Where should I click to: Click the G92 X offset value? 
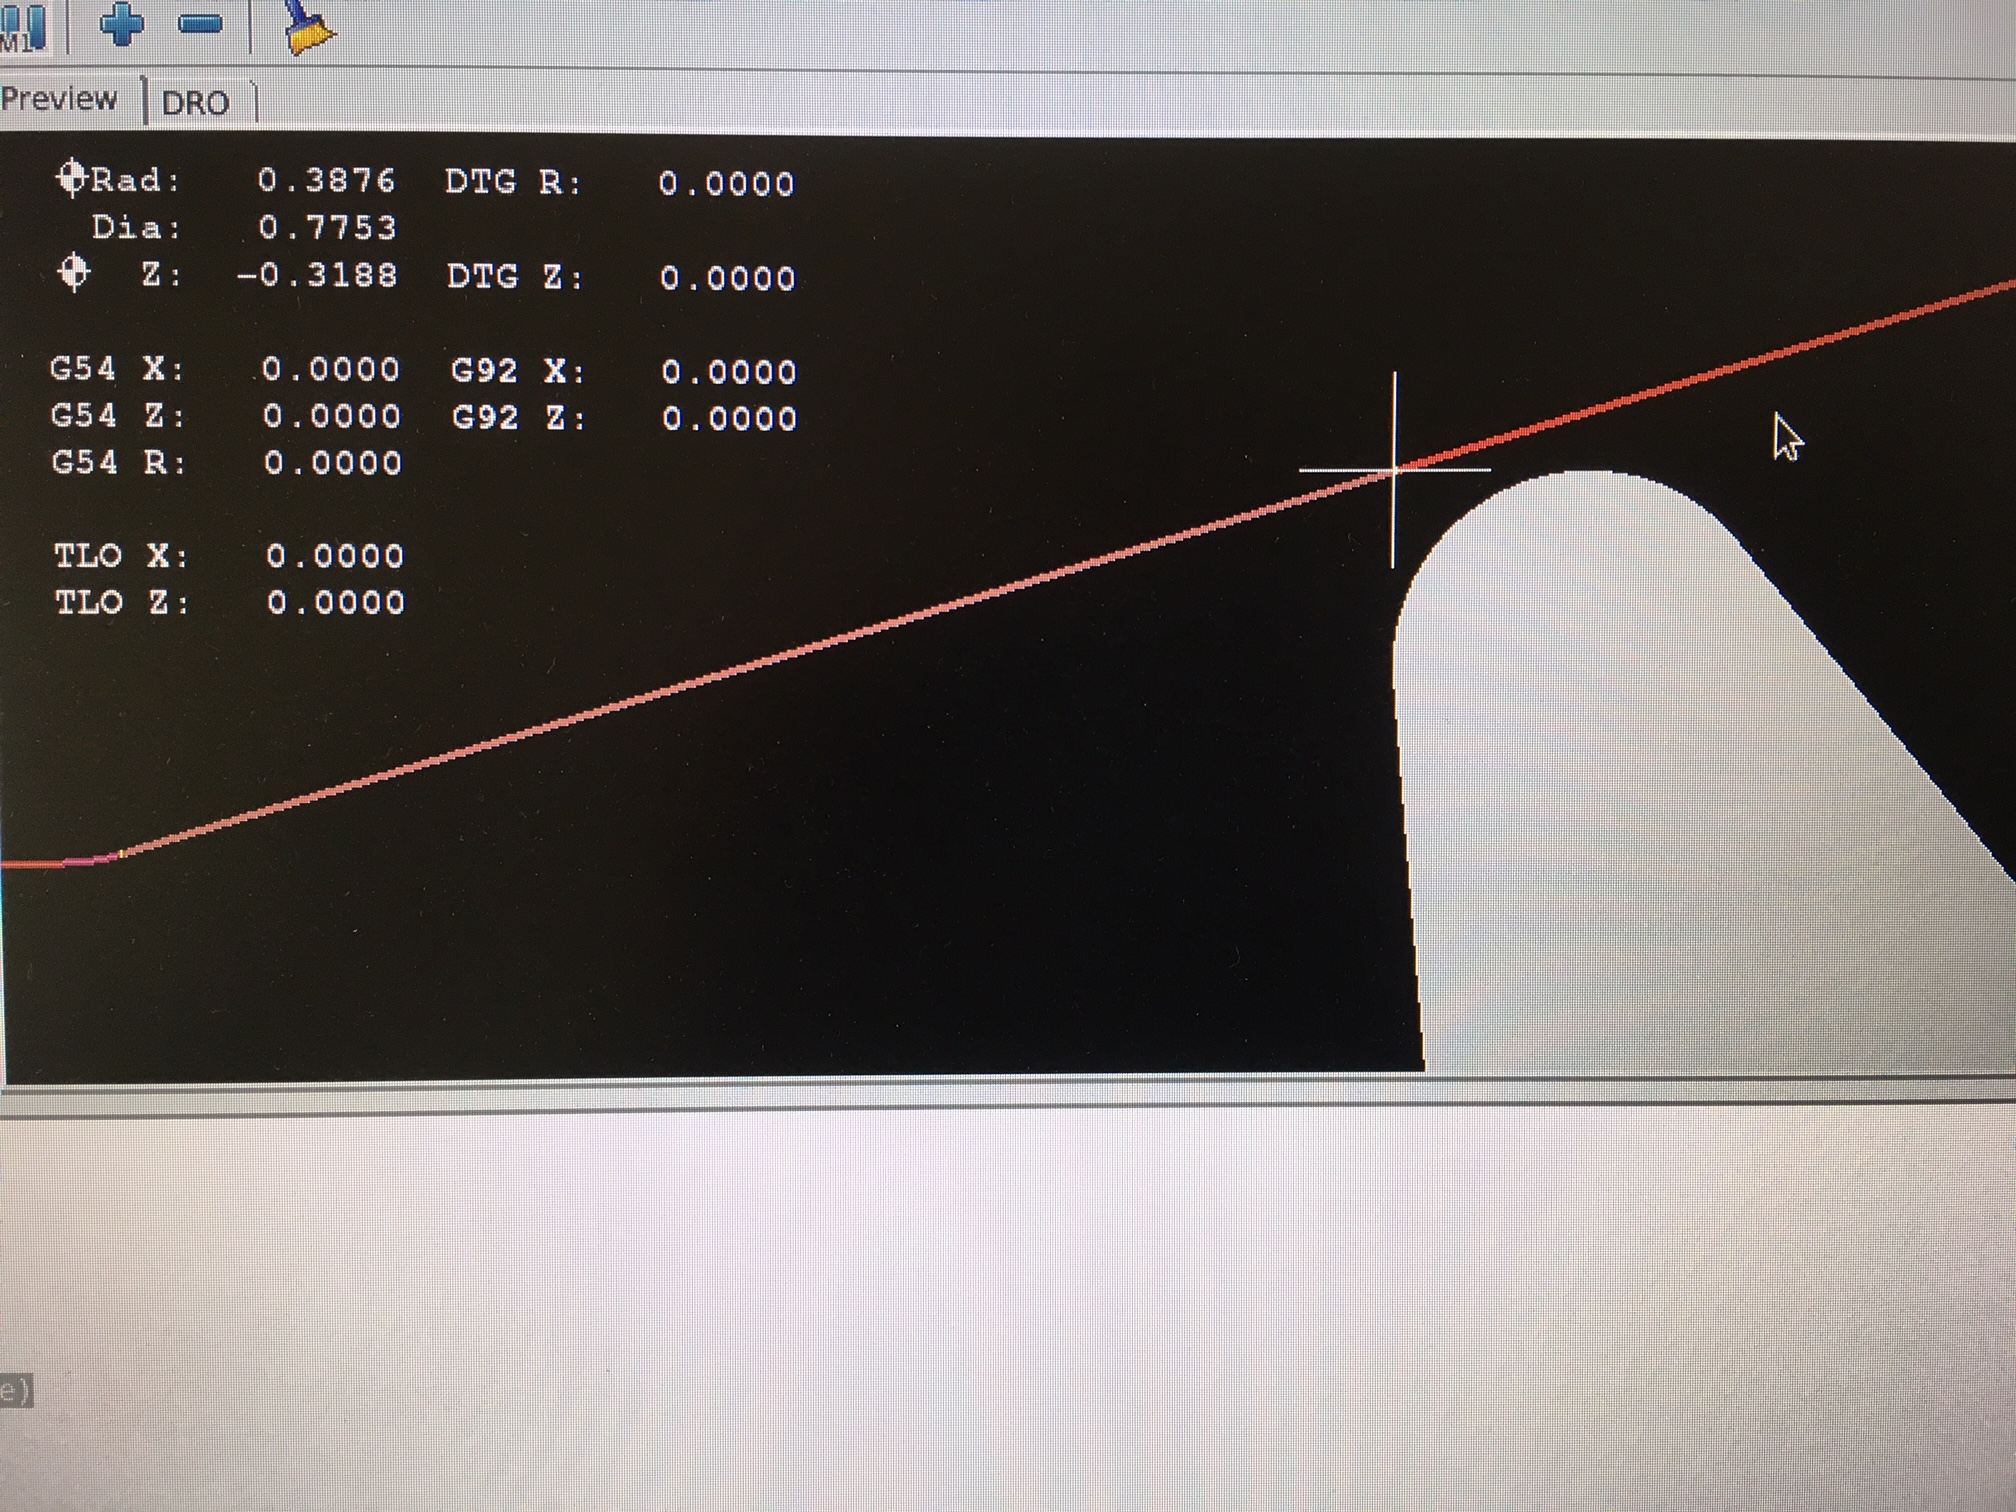tap(729, 372)
